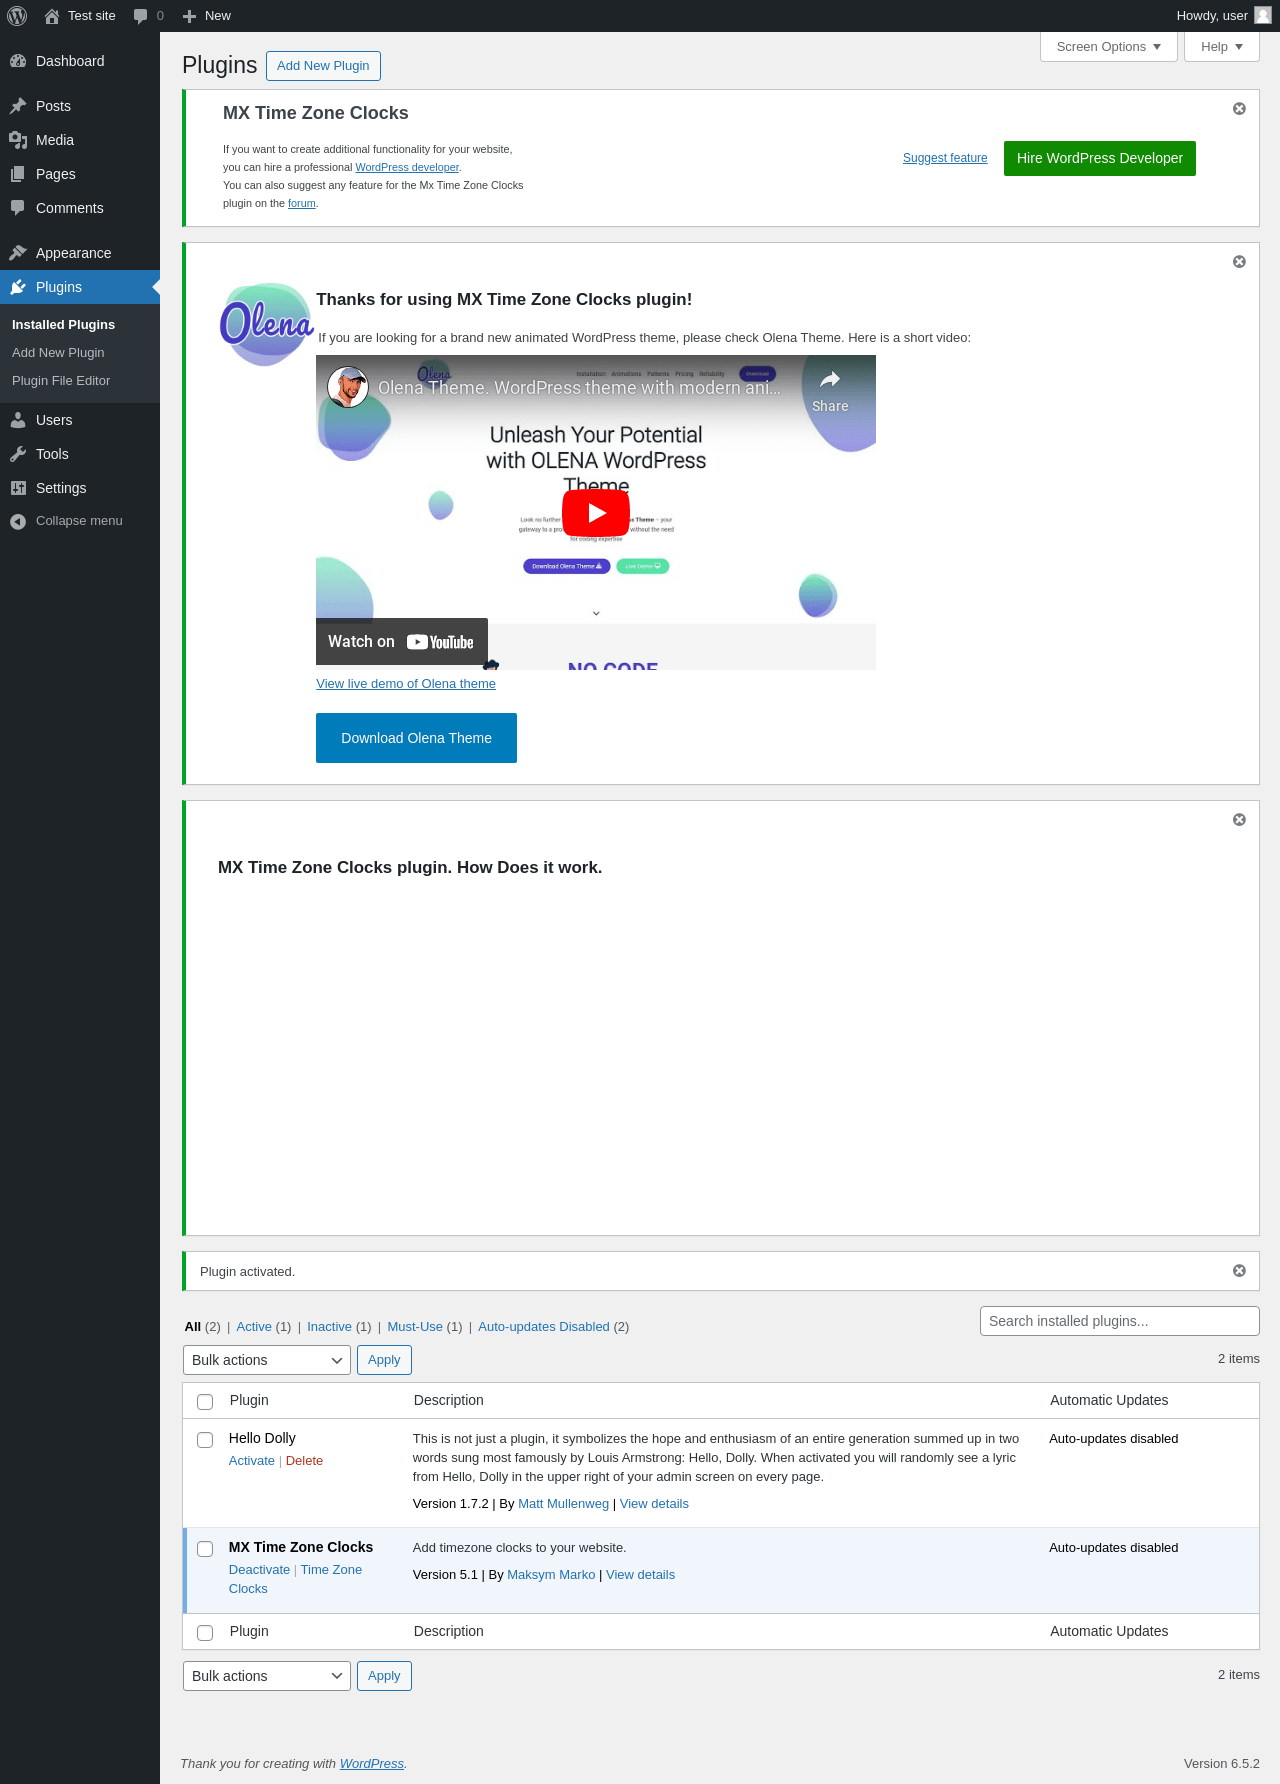The width and height of the screenshot is (1280, 1784).
Task: Open the WordPress logo menu
Action: (17, 16)
